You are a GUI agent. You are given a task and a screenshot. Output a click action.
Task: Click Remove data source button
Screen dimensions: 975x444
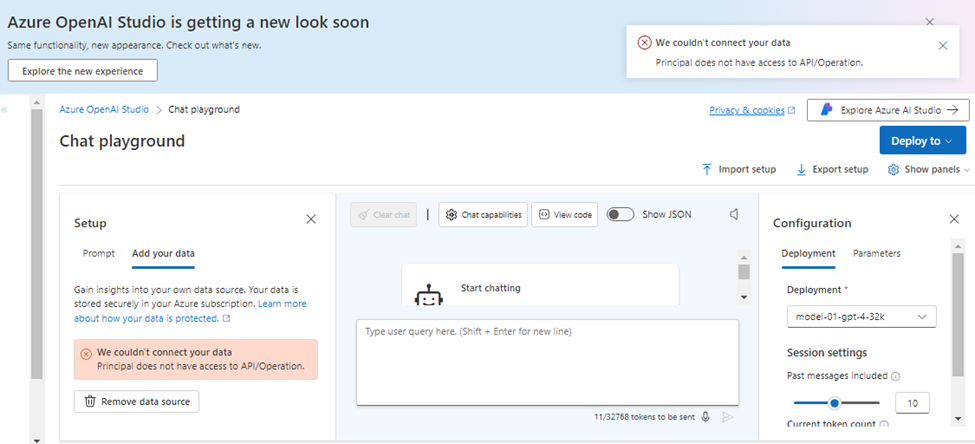[136, 402]
